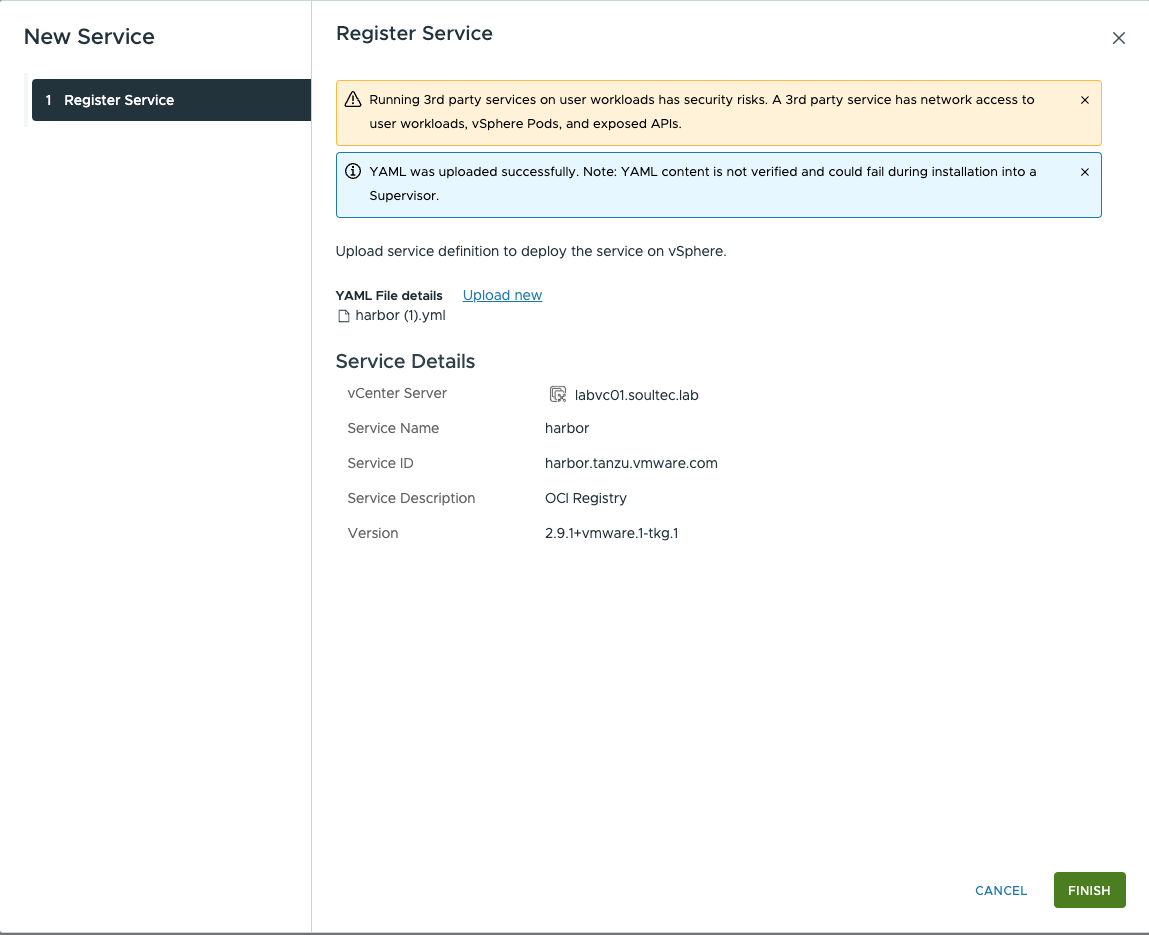Click the info circle icon
This screenshot has width=1149, height=935.
coord(352,171)
